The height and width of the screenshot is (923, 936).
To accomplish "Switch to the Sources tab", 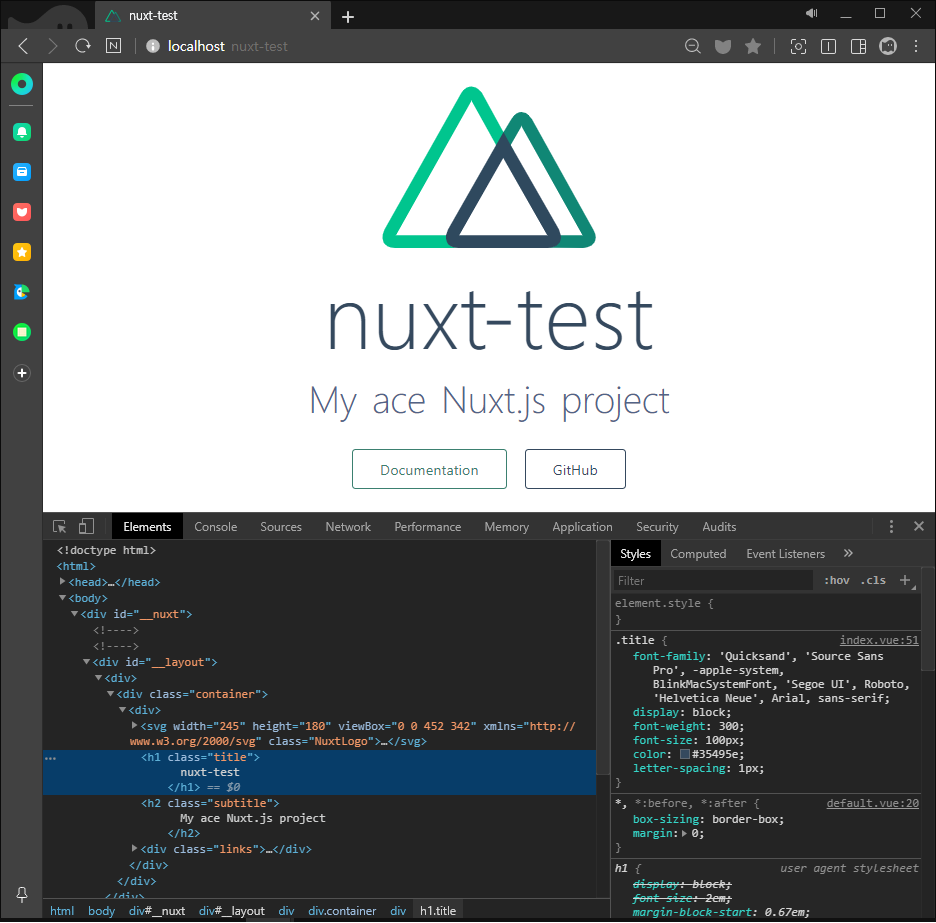I will point(281,527).
